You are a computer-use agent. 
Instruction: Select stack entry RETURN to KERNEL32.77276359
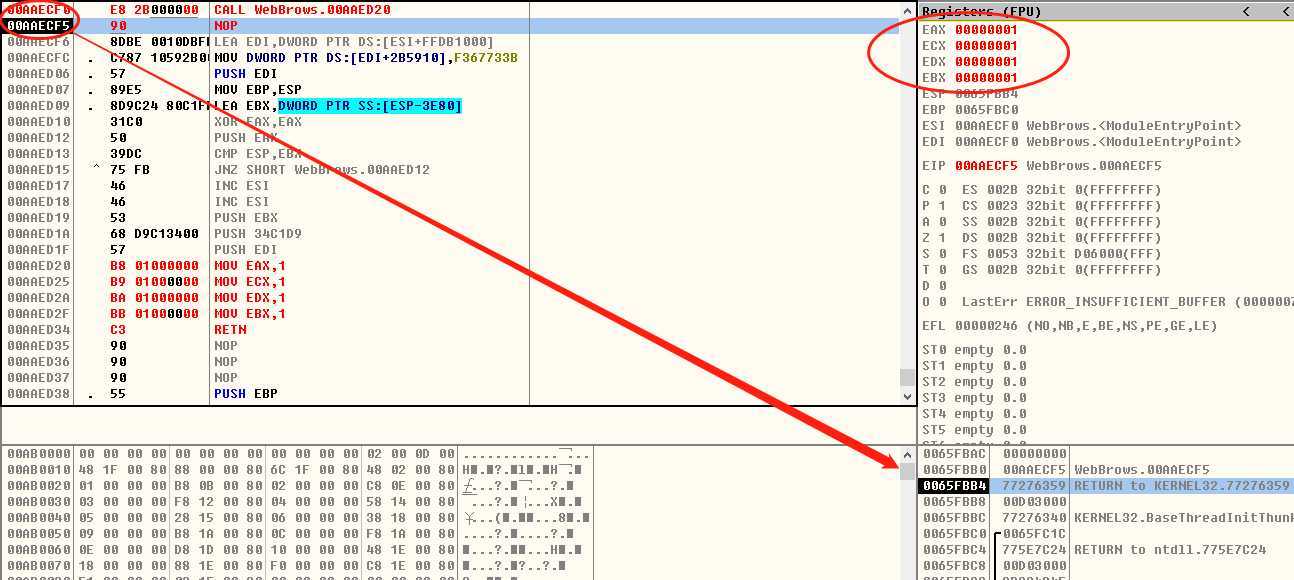tap(1105, 486)
